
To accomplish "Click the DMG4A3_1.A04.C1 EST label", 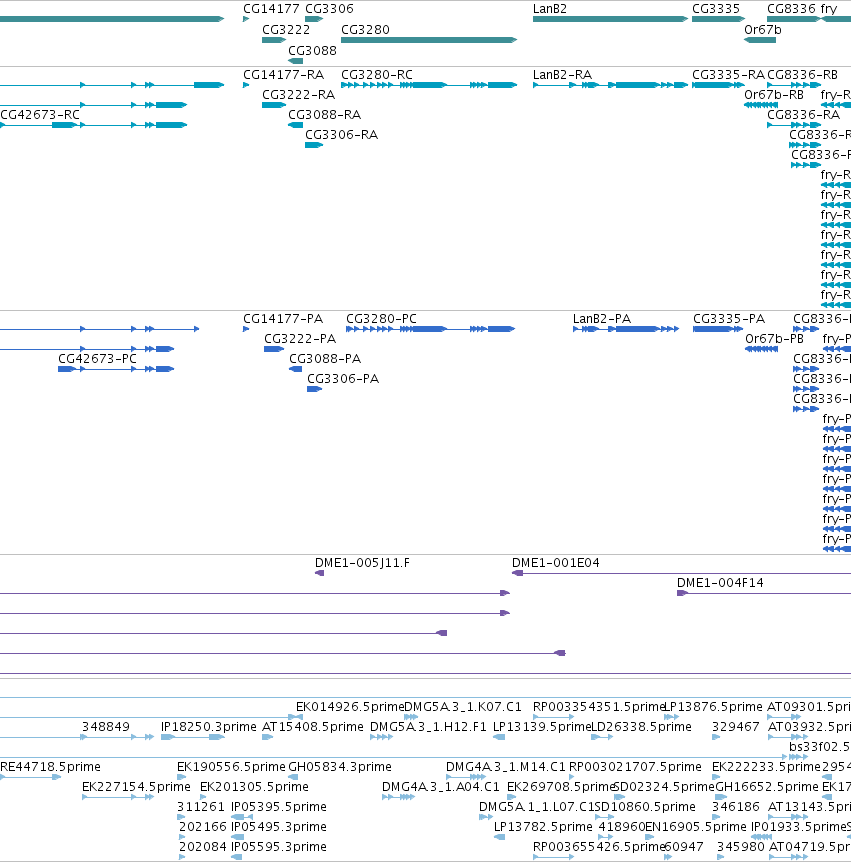I will [440, 787].
